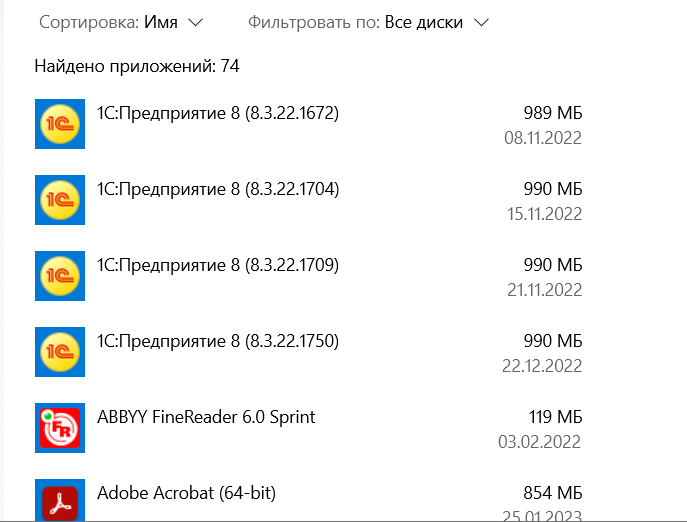Click the Найдено приложений: 74 label
Screen dimensions: 687x522
tap(137, 66)
